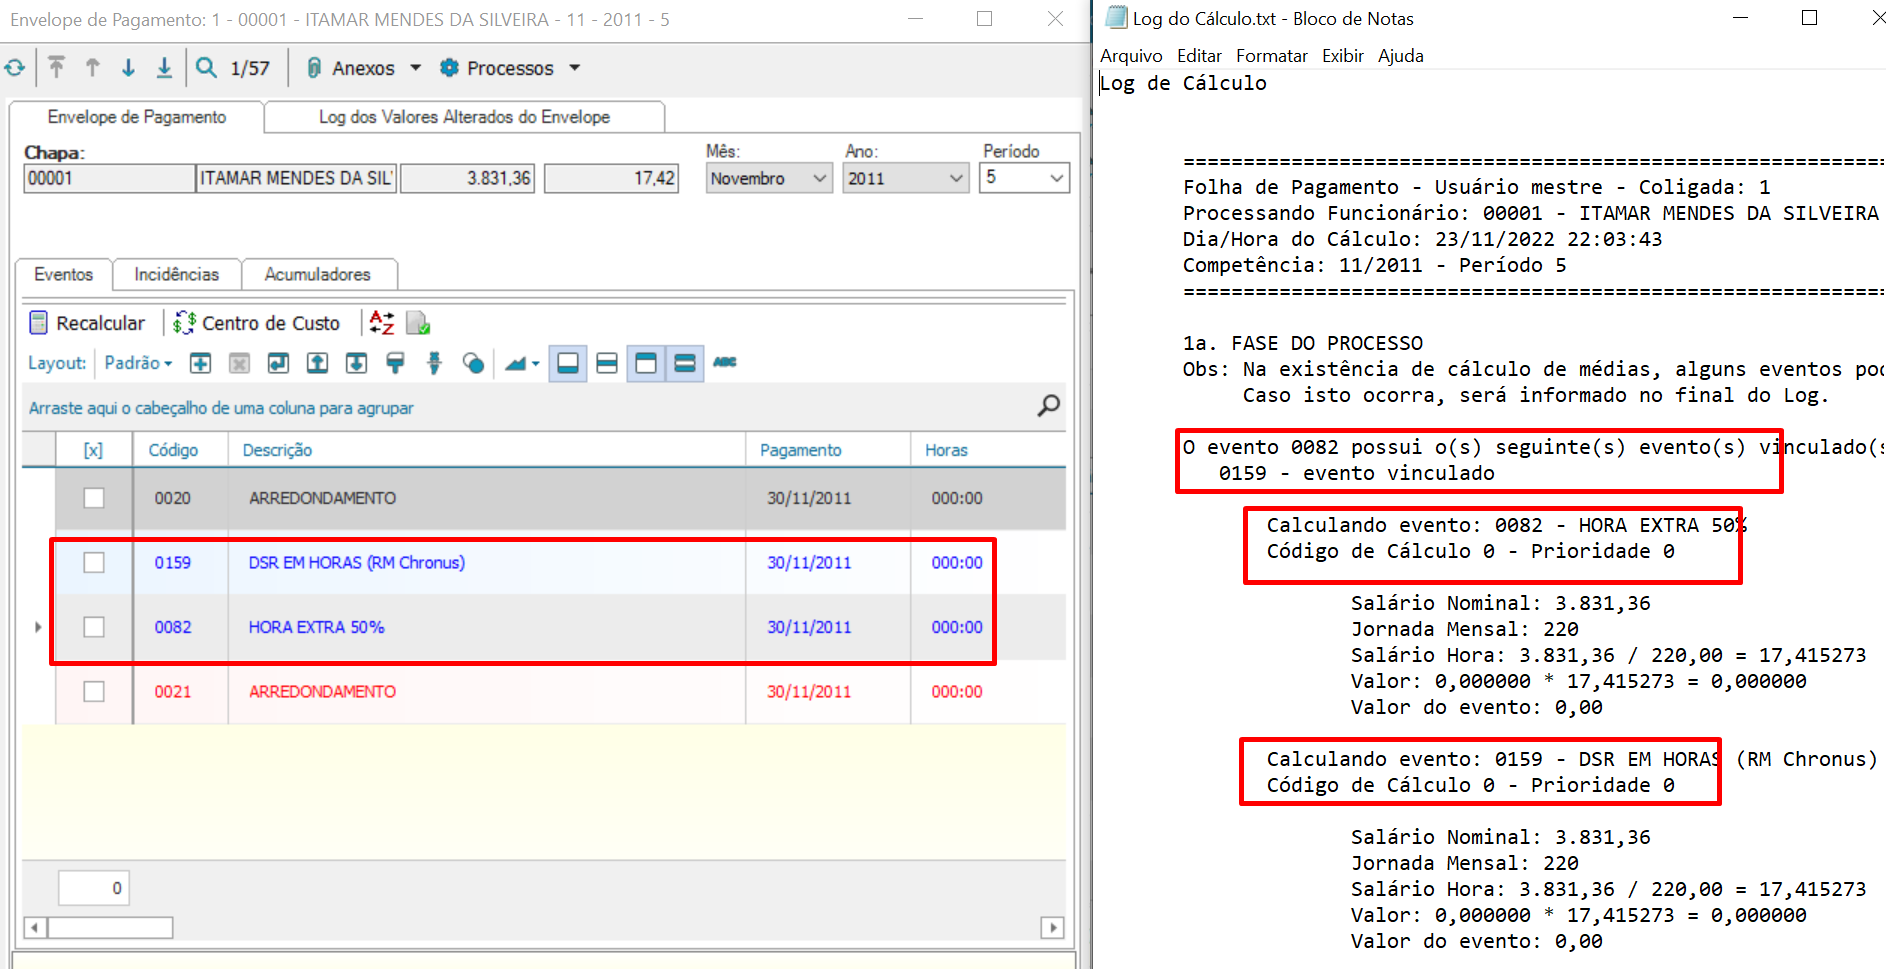Screen dimensions: 1886x969
Task: Toggle the bottom panel layout icon
Action: 568,363
